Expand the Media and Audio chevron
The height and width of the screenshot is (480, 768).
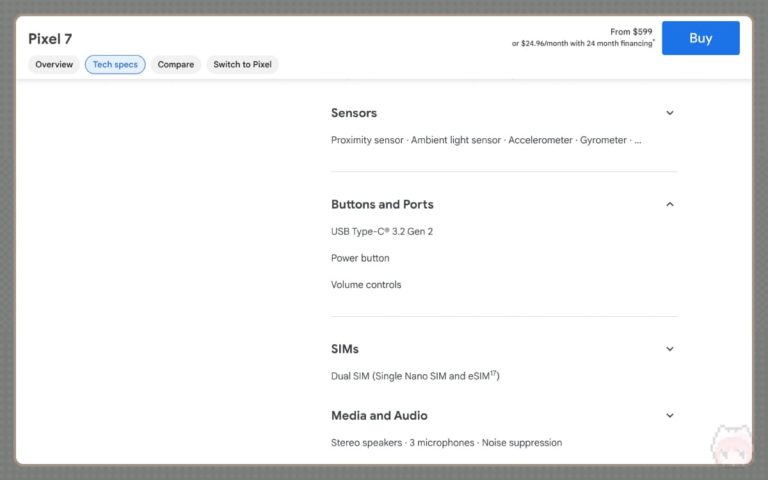coord(670,415)
